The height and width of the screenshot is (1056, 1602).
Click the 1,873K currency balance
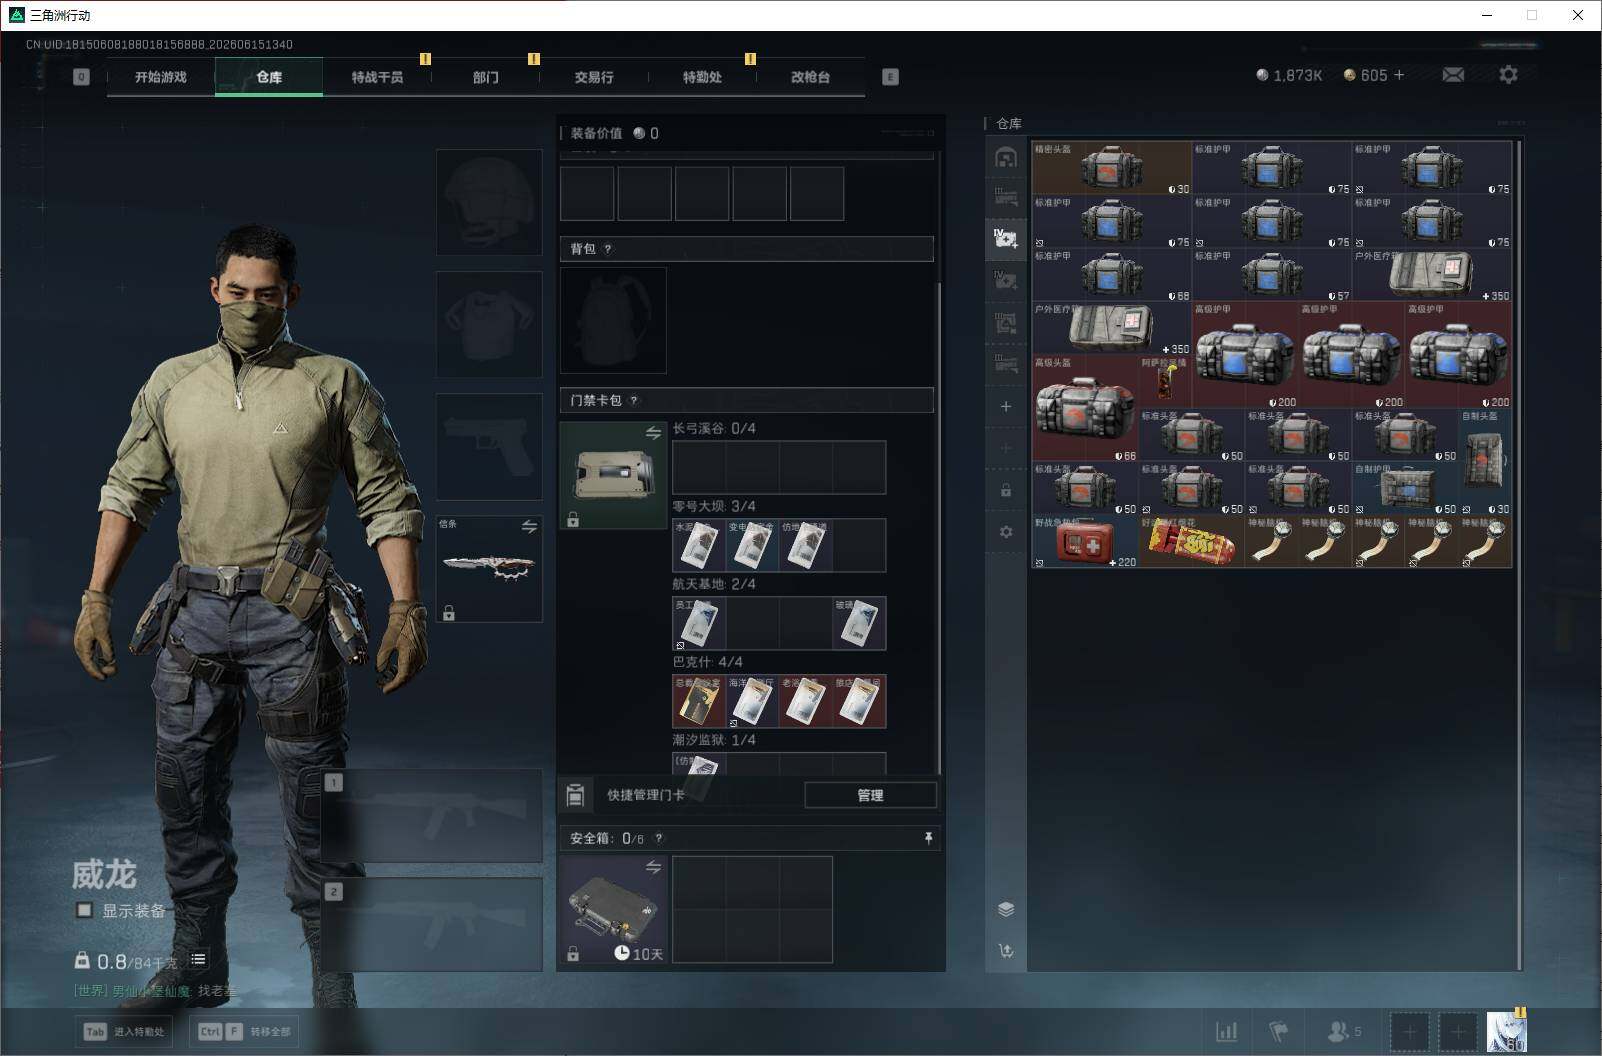(x=1289, y=75)
